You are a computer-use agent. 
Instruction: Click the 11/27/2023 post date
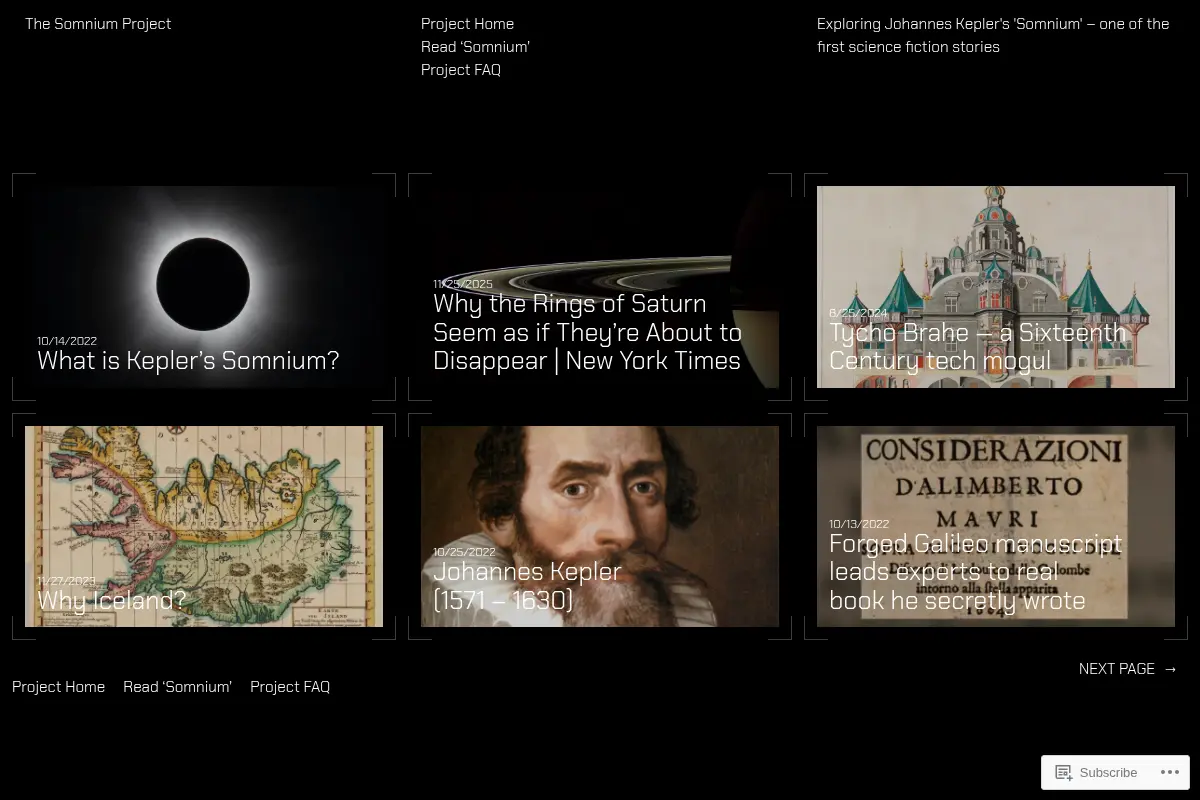tap(66, 581)
